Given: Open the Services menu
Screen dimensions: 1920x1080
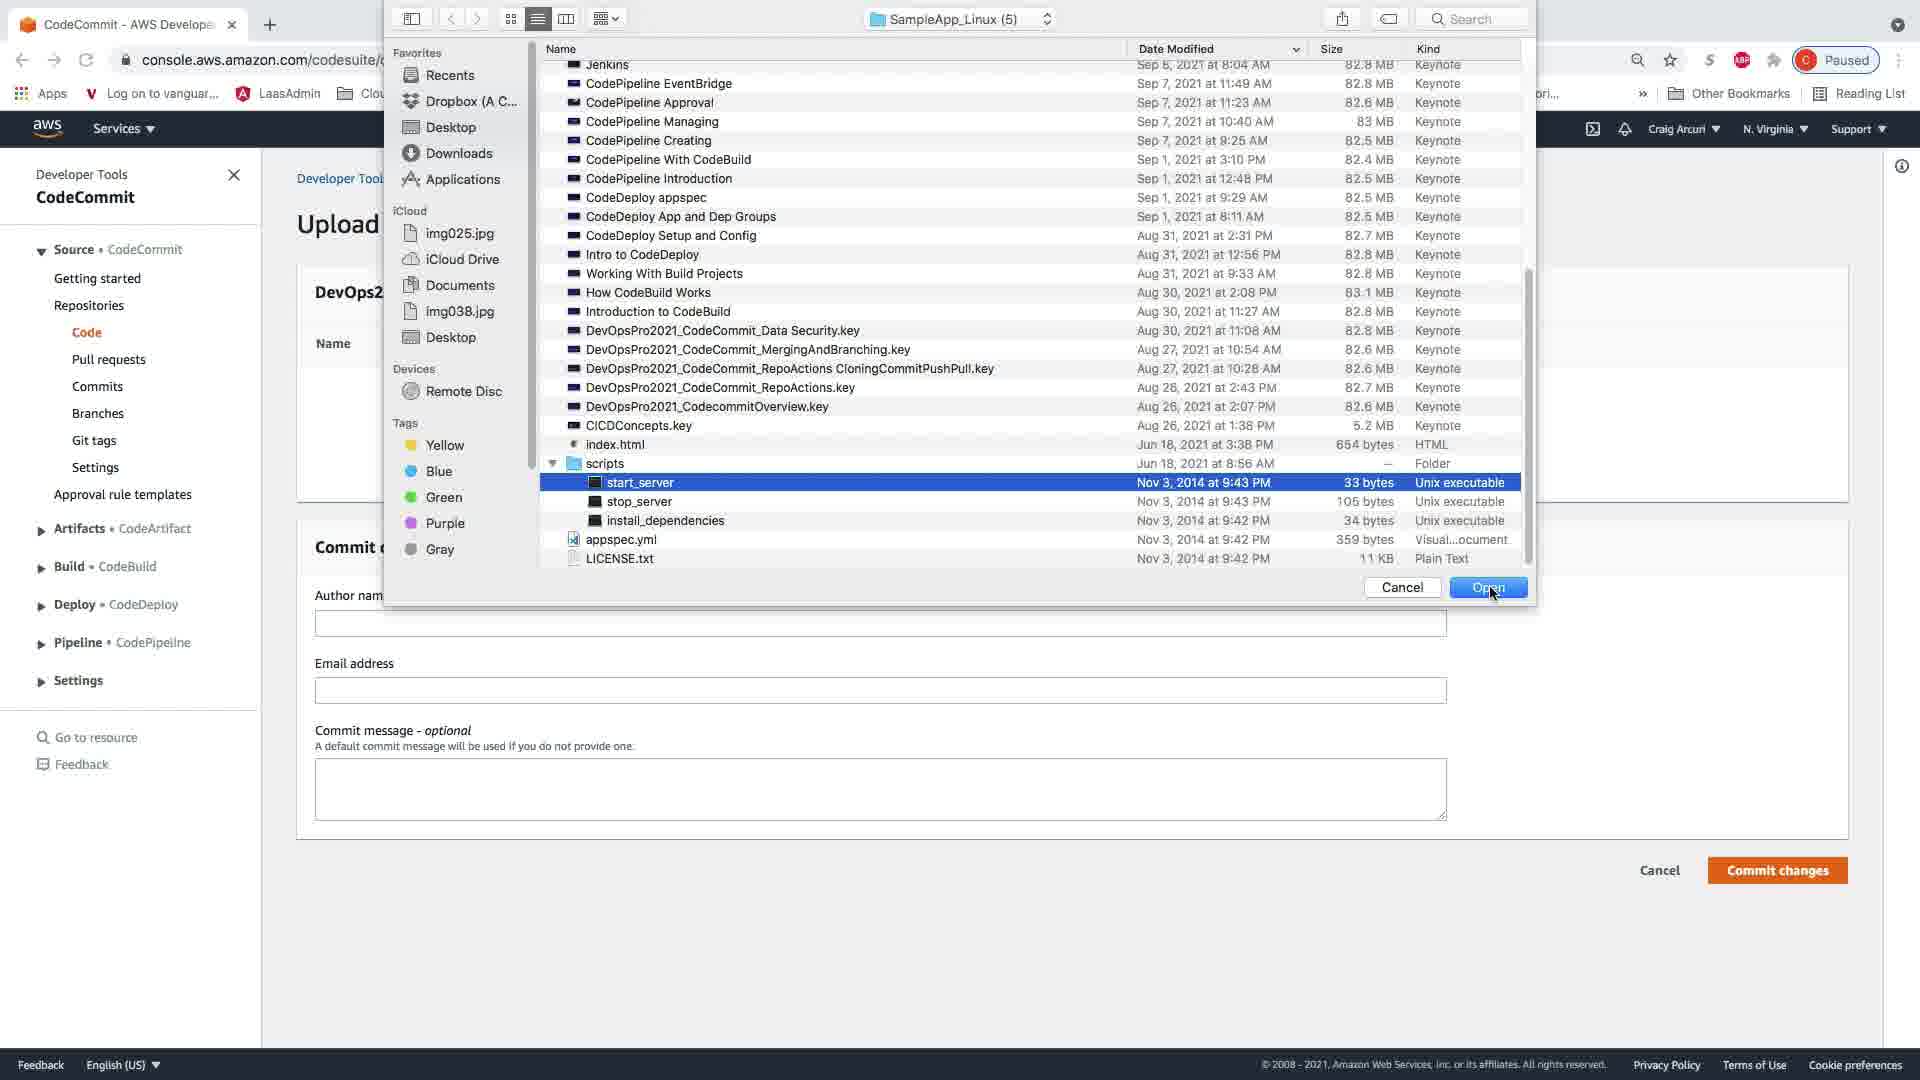Looking at the screenshot, I should point(123,129).
